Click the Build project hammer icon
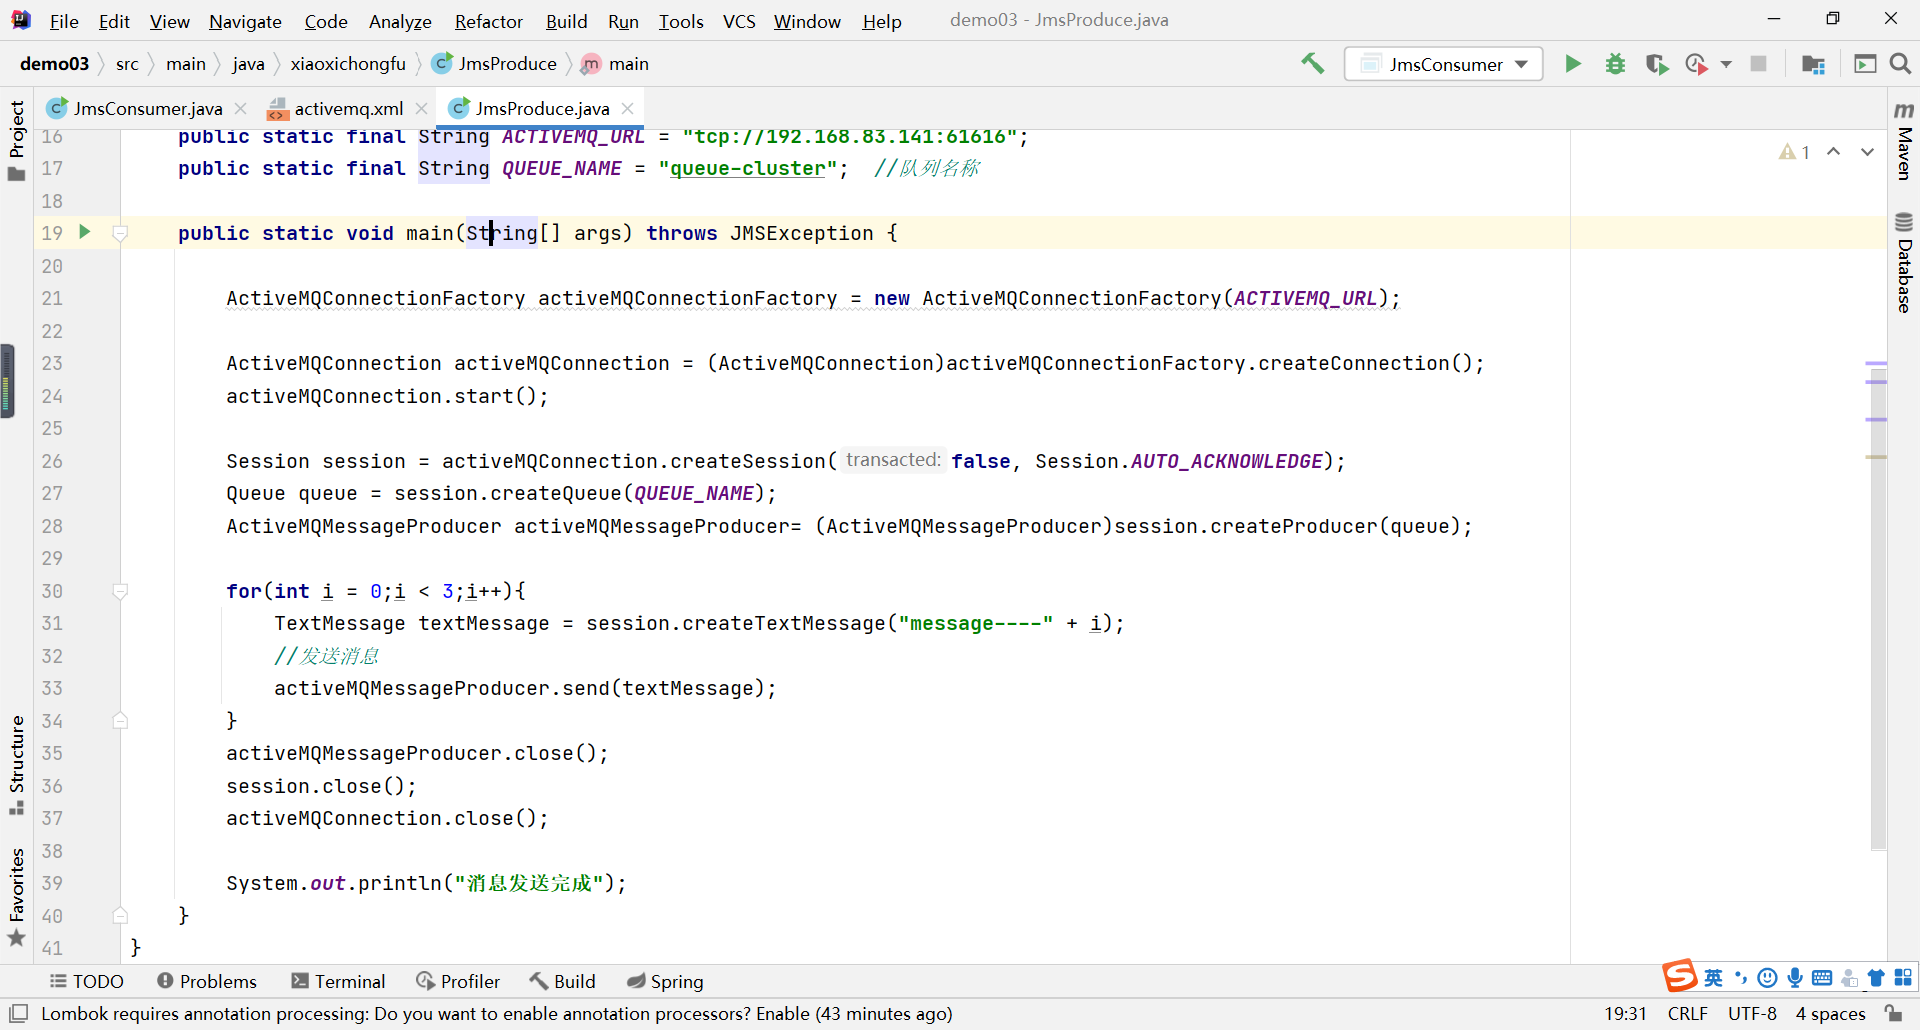 (1312, 64)
